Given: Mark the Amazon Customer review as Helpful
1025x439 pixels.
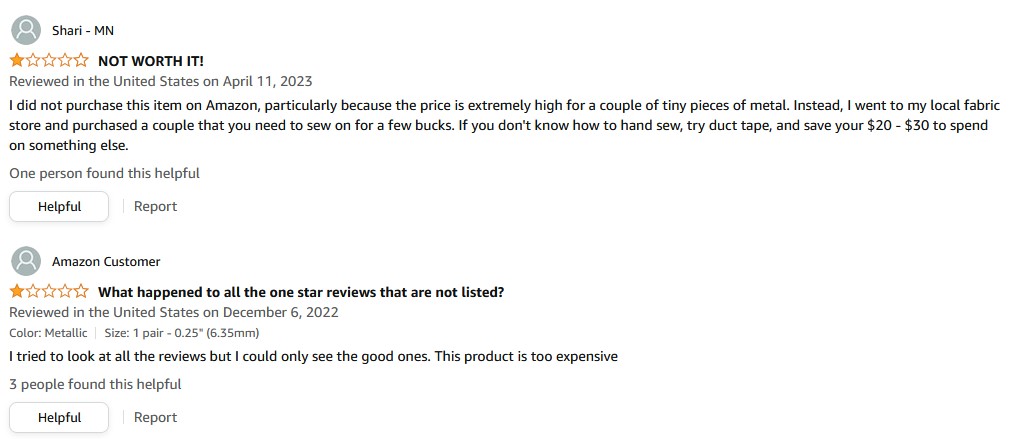Looking at the screenshot, I should pyautogui.click(x=59, y=417).
